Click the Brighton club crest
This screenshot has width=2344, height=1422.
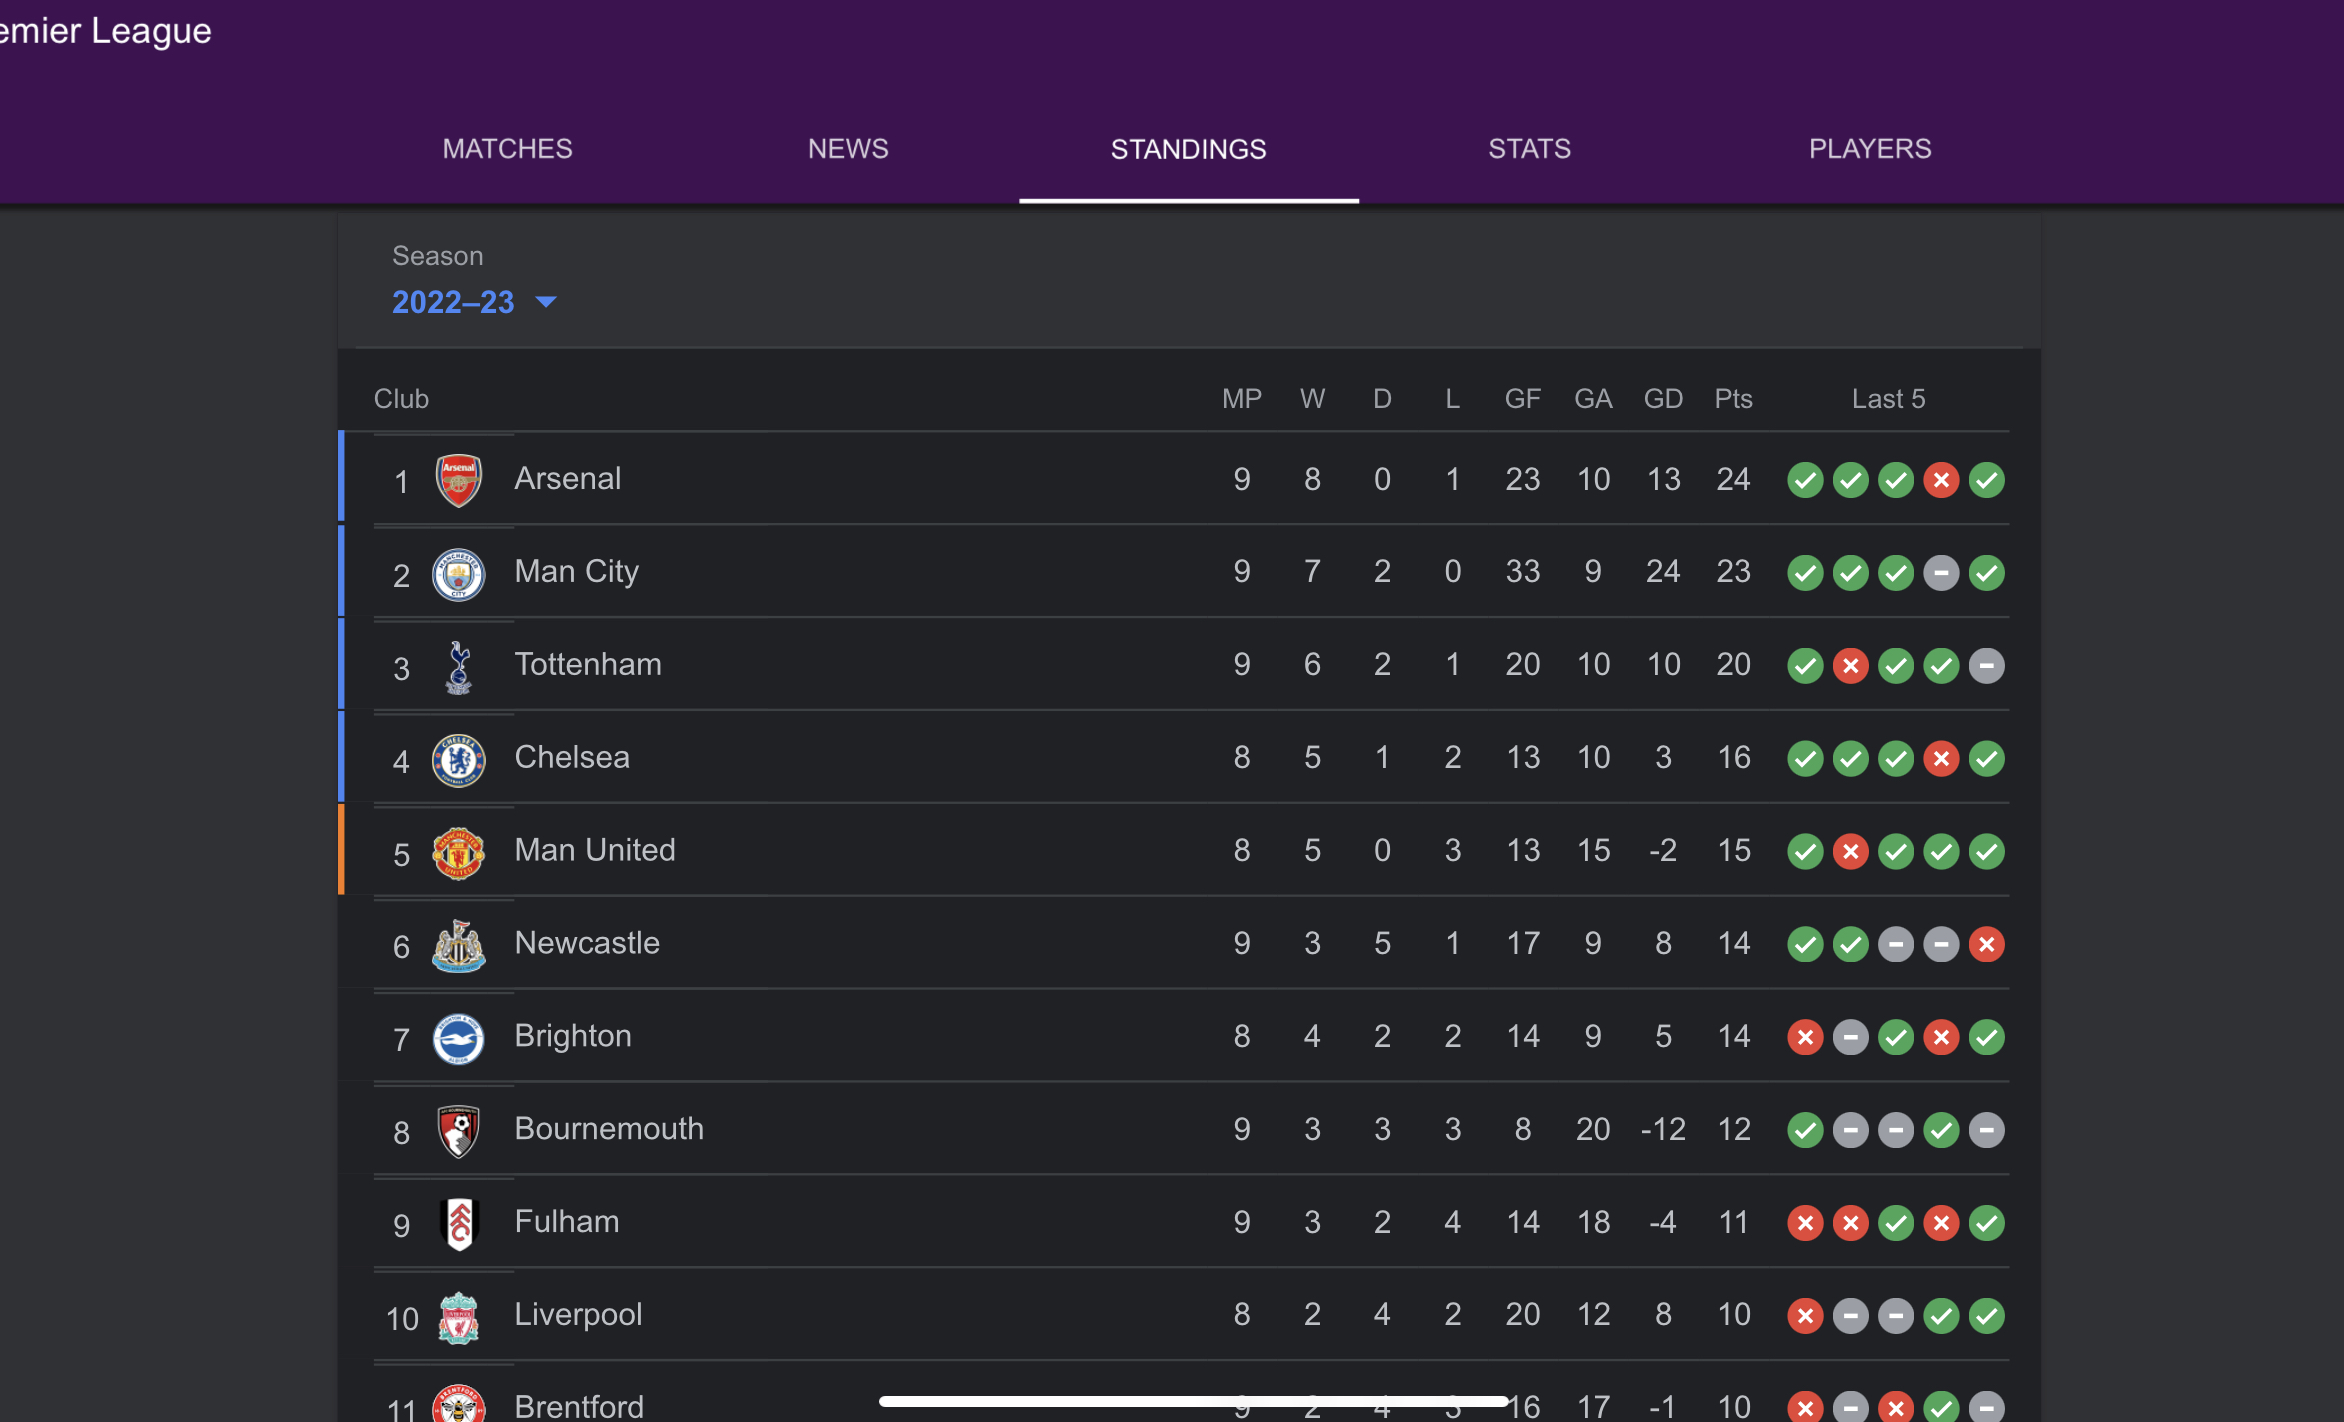[x=459, y=1038]
